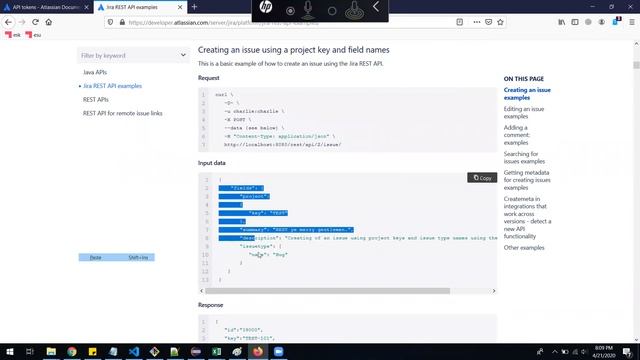Open Firefox account avatar icon
This screenshot has height=360, width=640.
click(602, 22)
